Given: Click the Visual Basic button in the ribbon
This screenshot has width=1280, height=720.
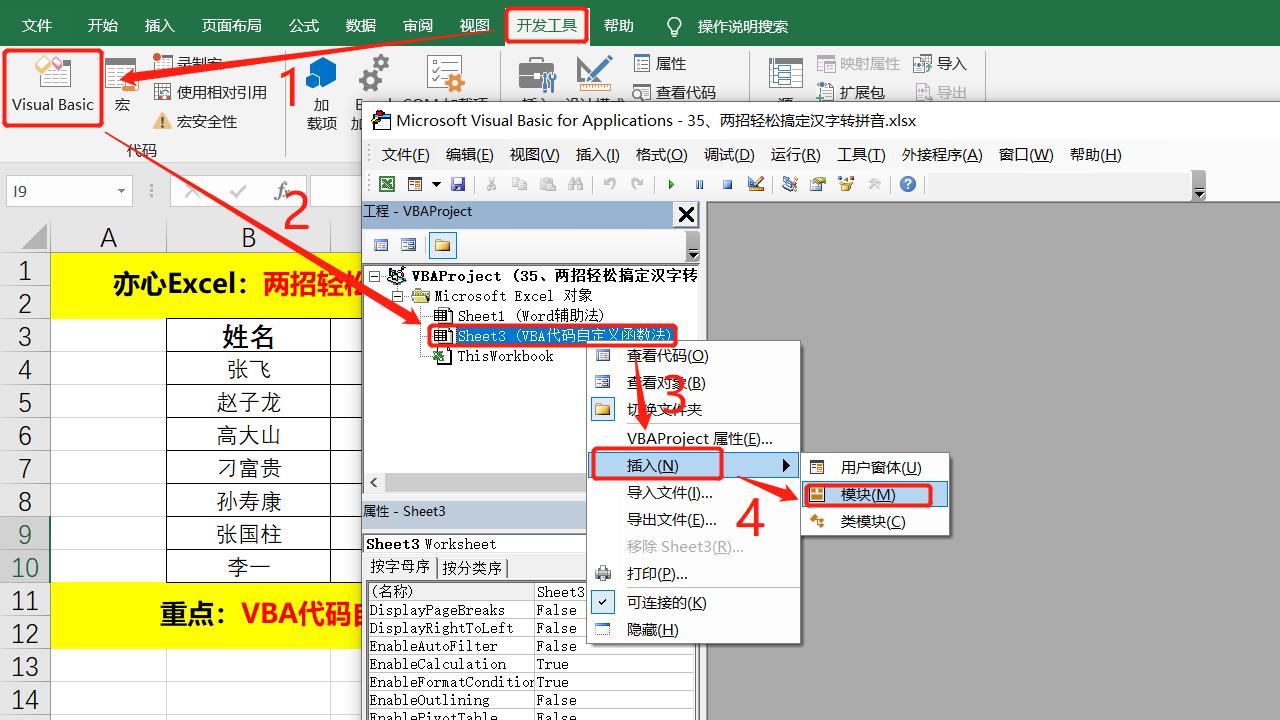Looking at the screenshot, I should click(52, 87).
